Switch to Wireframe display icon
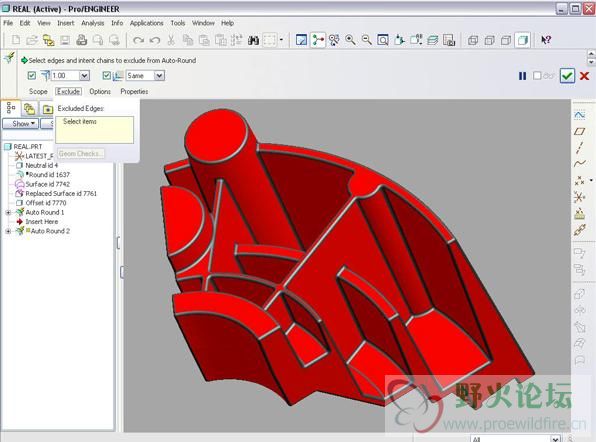 473,40
